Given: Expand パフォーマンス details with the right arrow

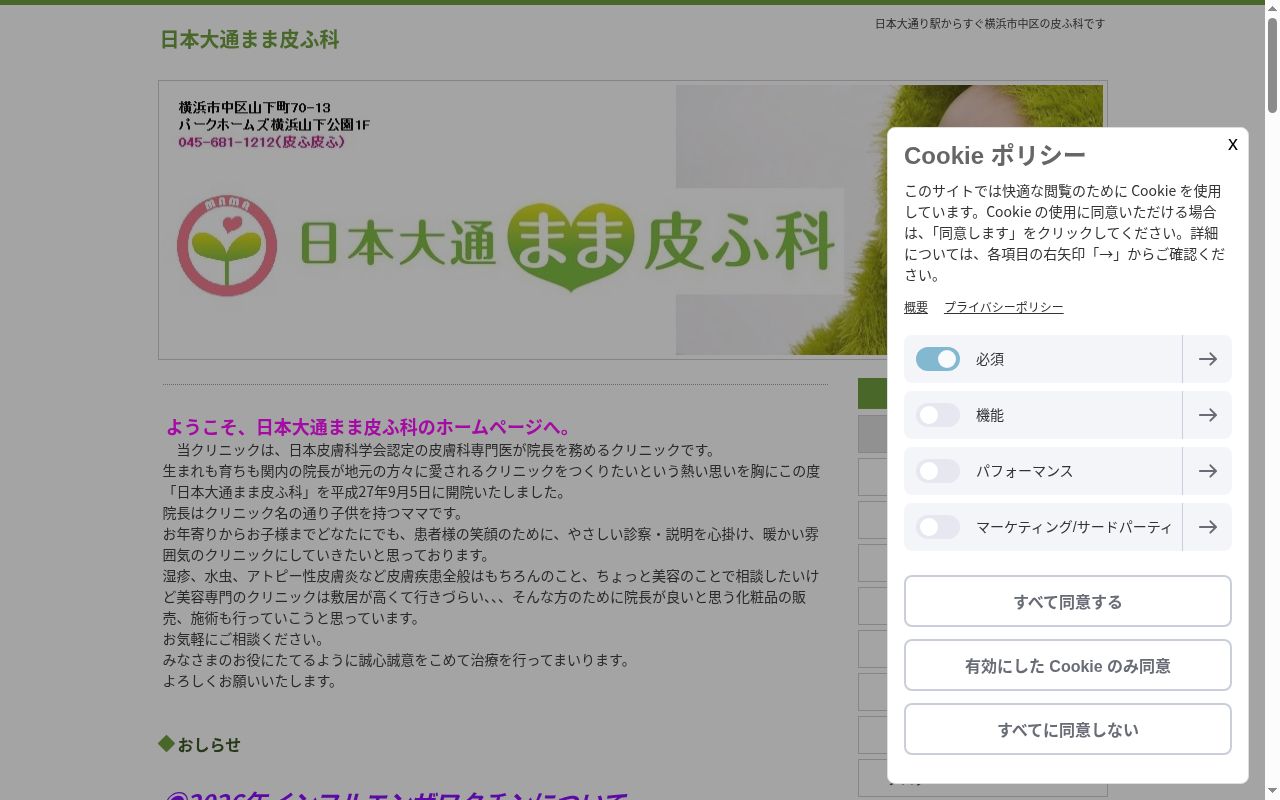Looking at the screenshot, I should coord(1207,471).
